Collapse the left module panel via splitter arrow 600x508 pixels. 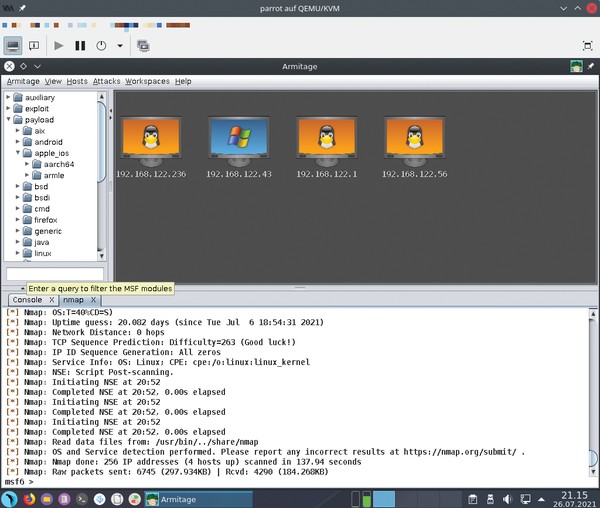pos(111,111)
